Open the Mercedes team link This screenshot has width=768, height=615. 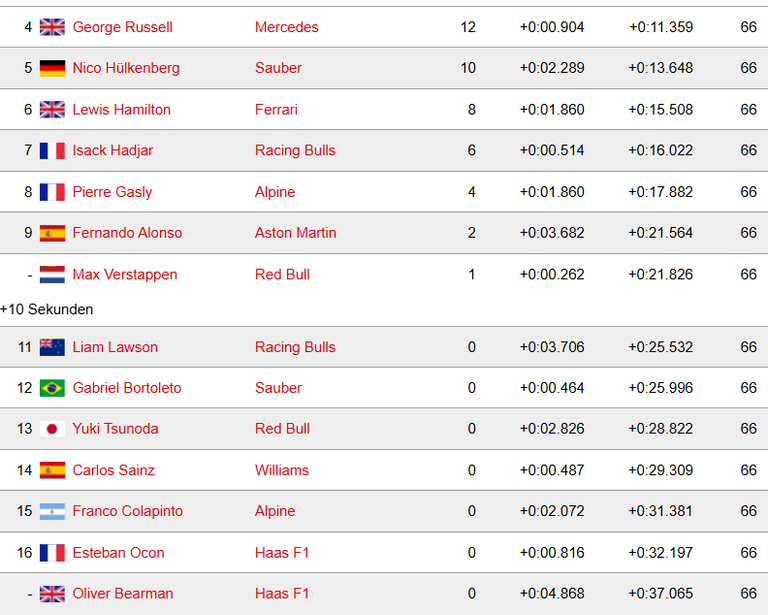(287, 27)
